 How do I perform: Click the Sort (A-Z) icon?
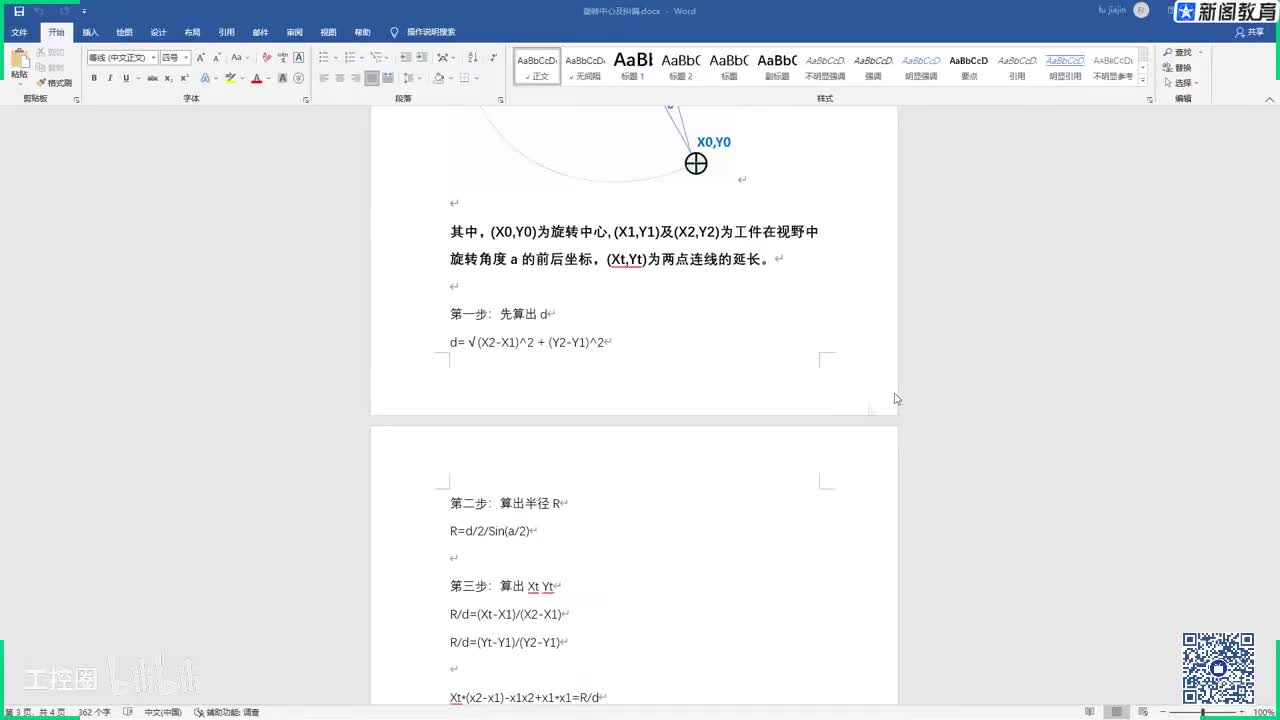click(x=473, y=58)
